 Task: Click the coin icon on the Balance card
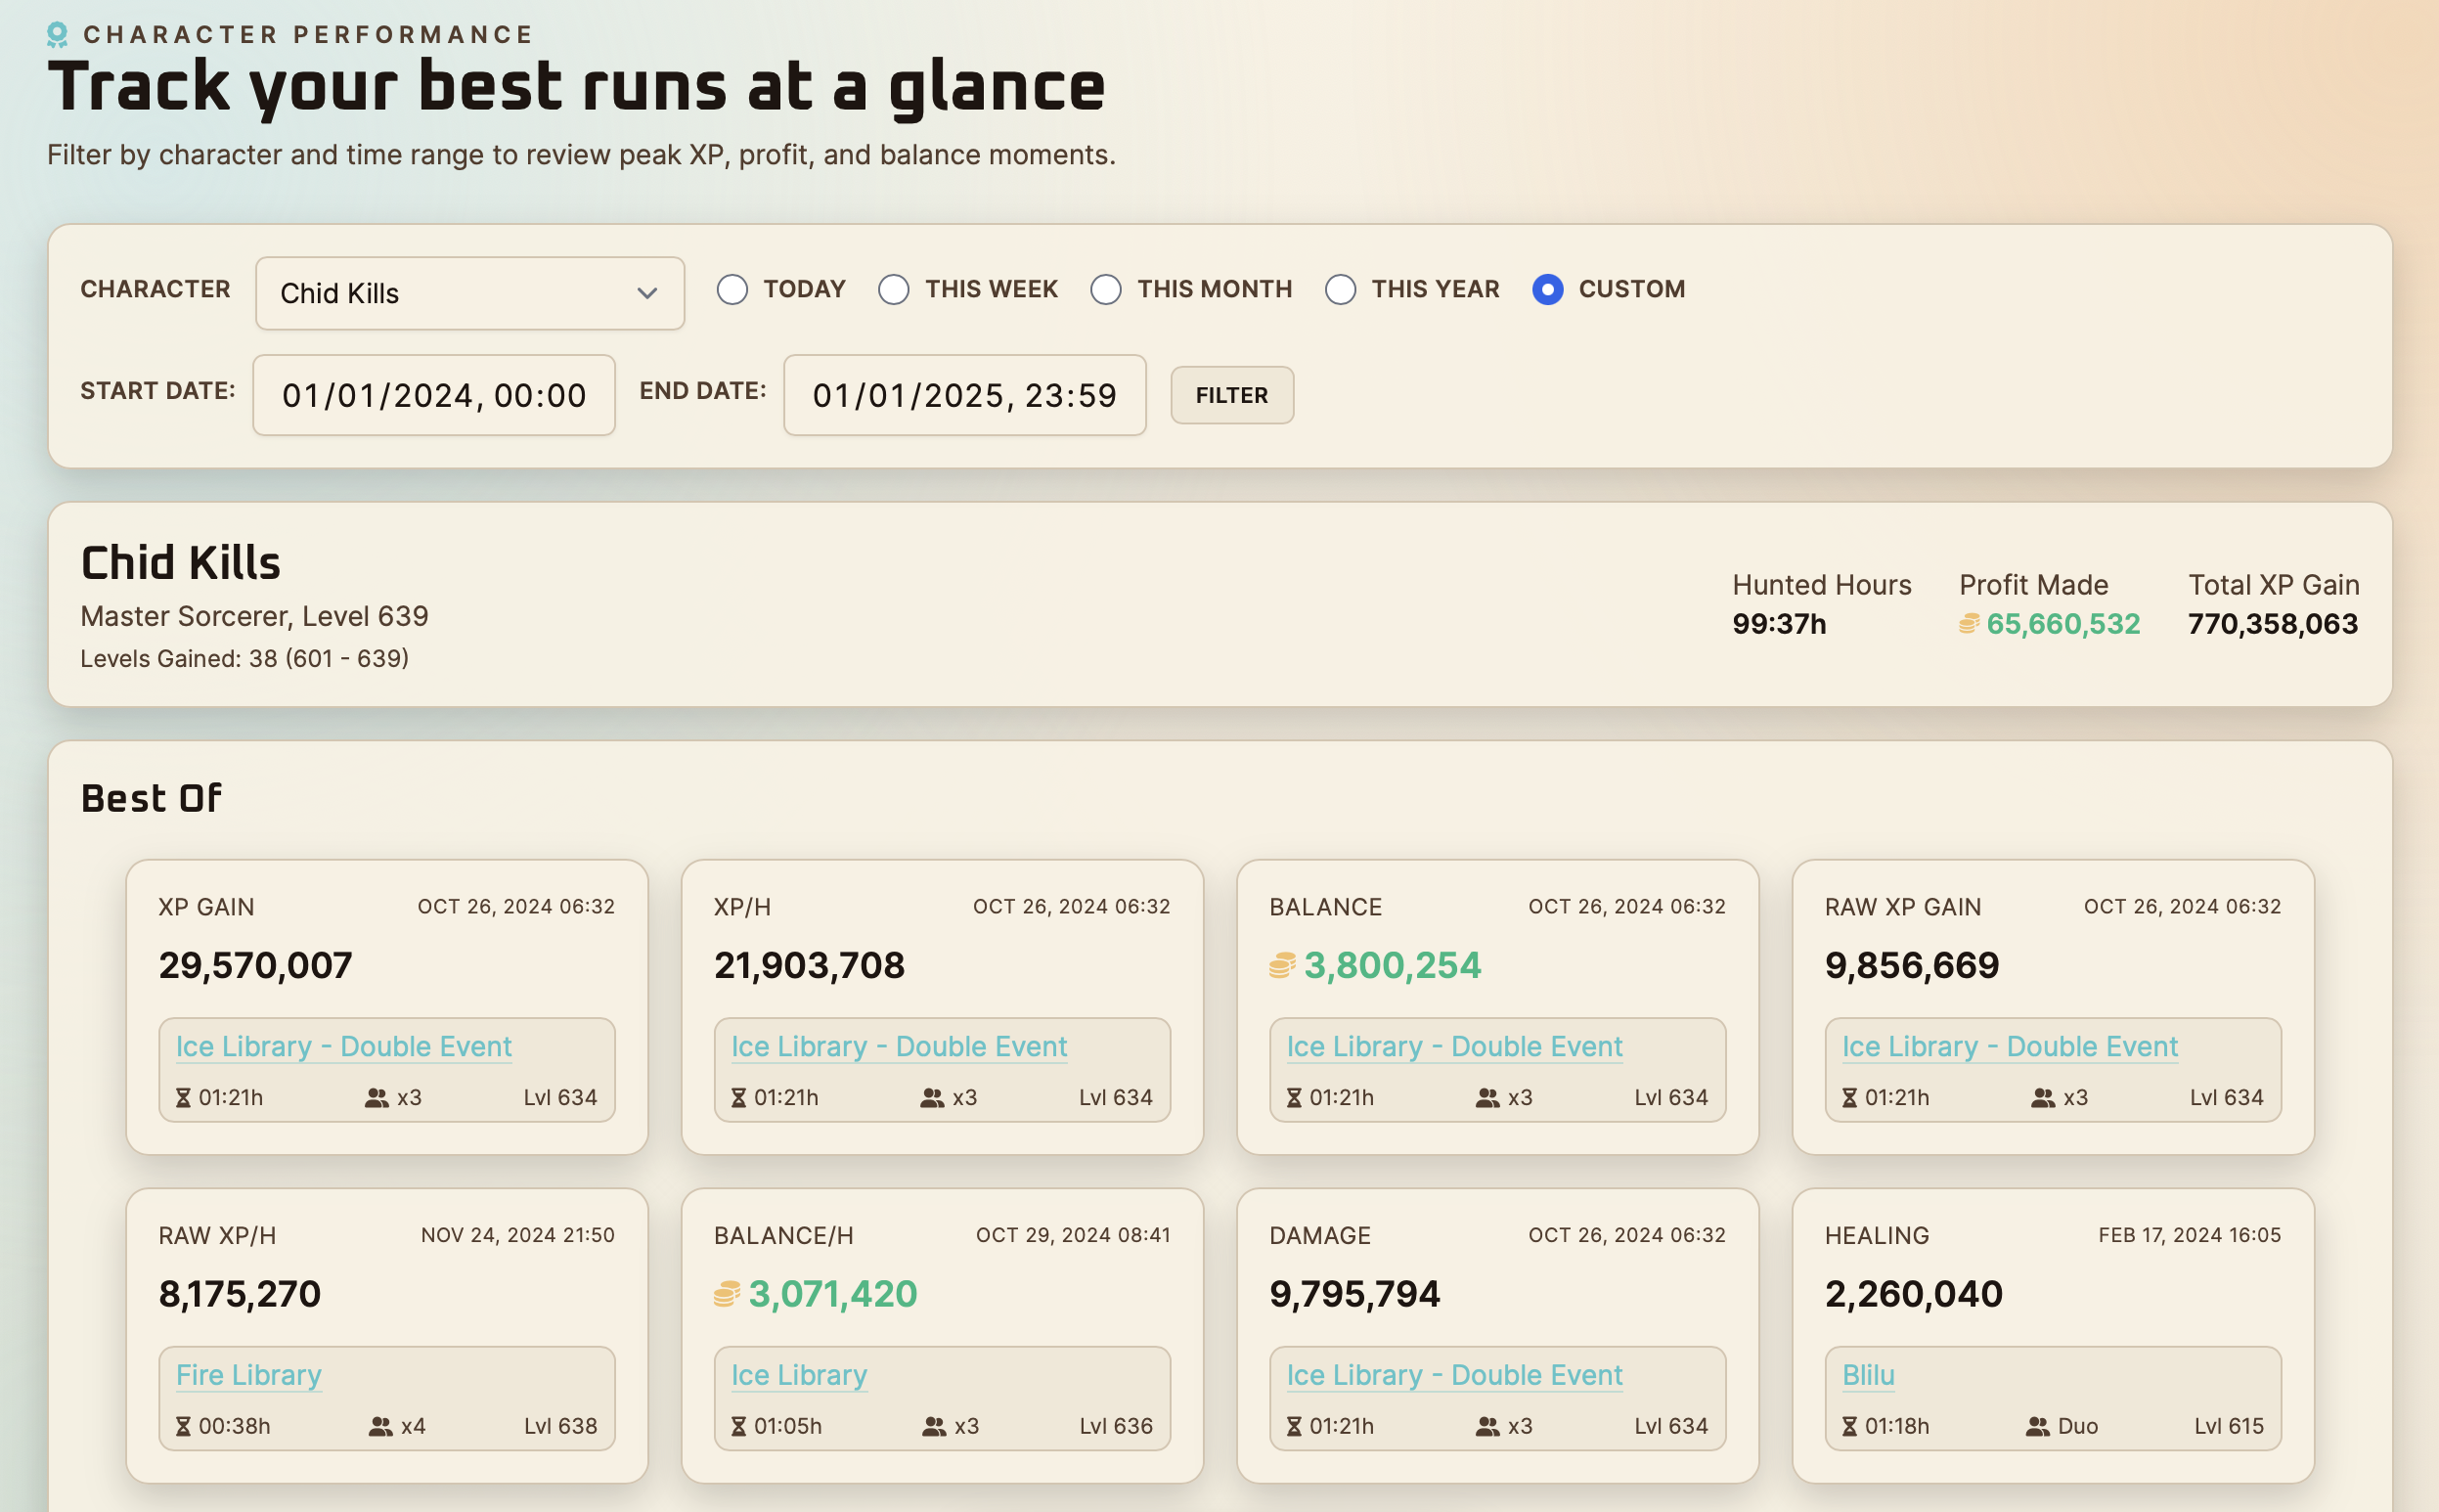[1285, 964]
